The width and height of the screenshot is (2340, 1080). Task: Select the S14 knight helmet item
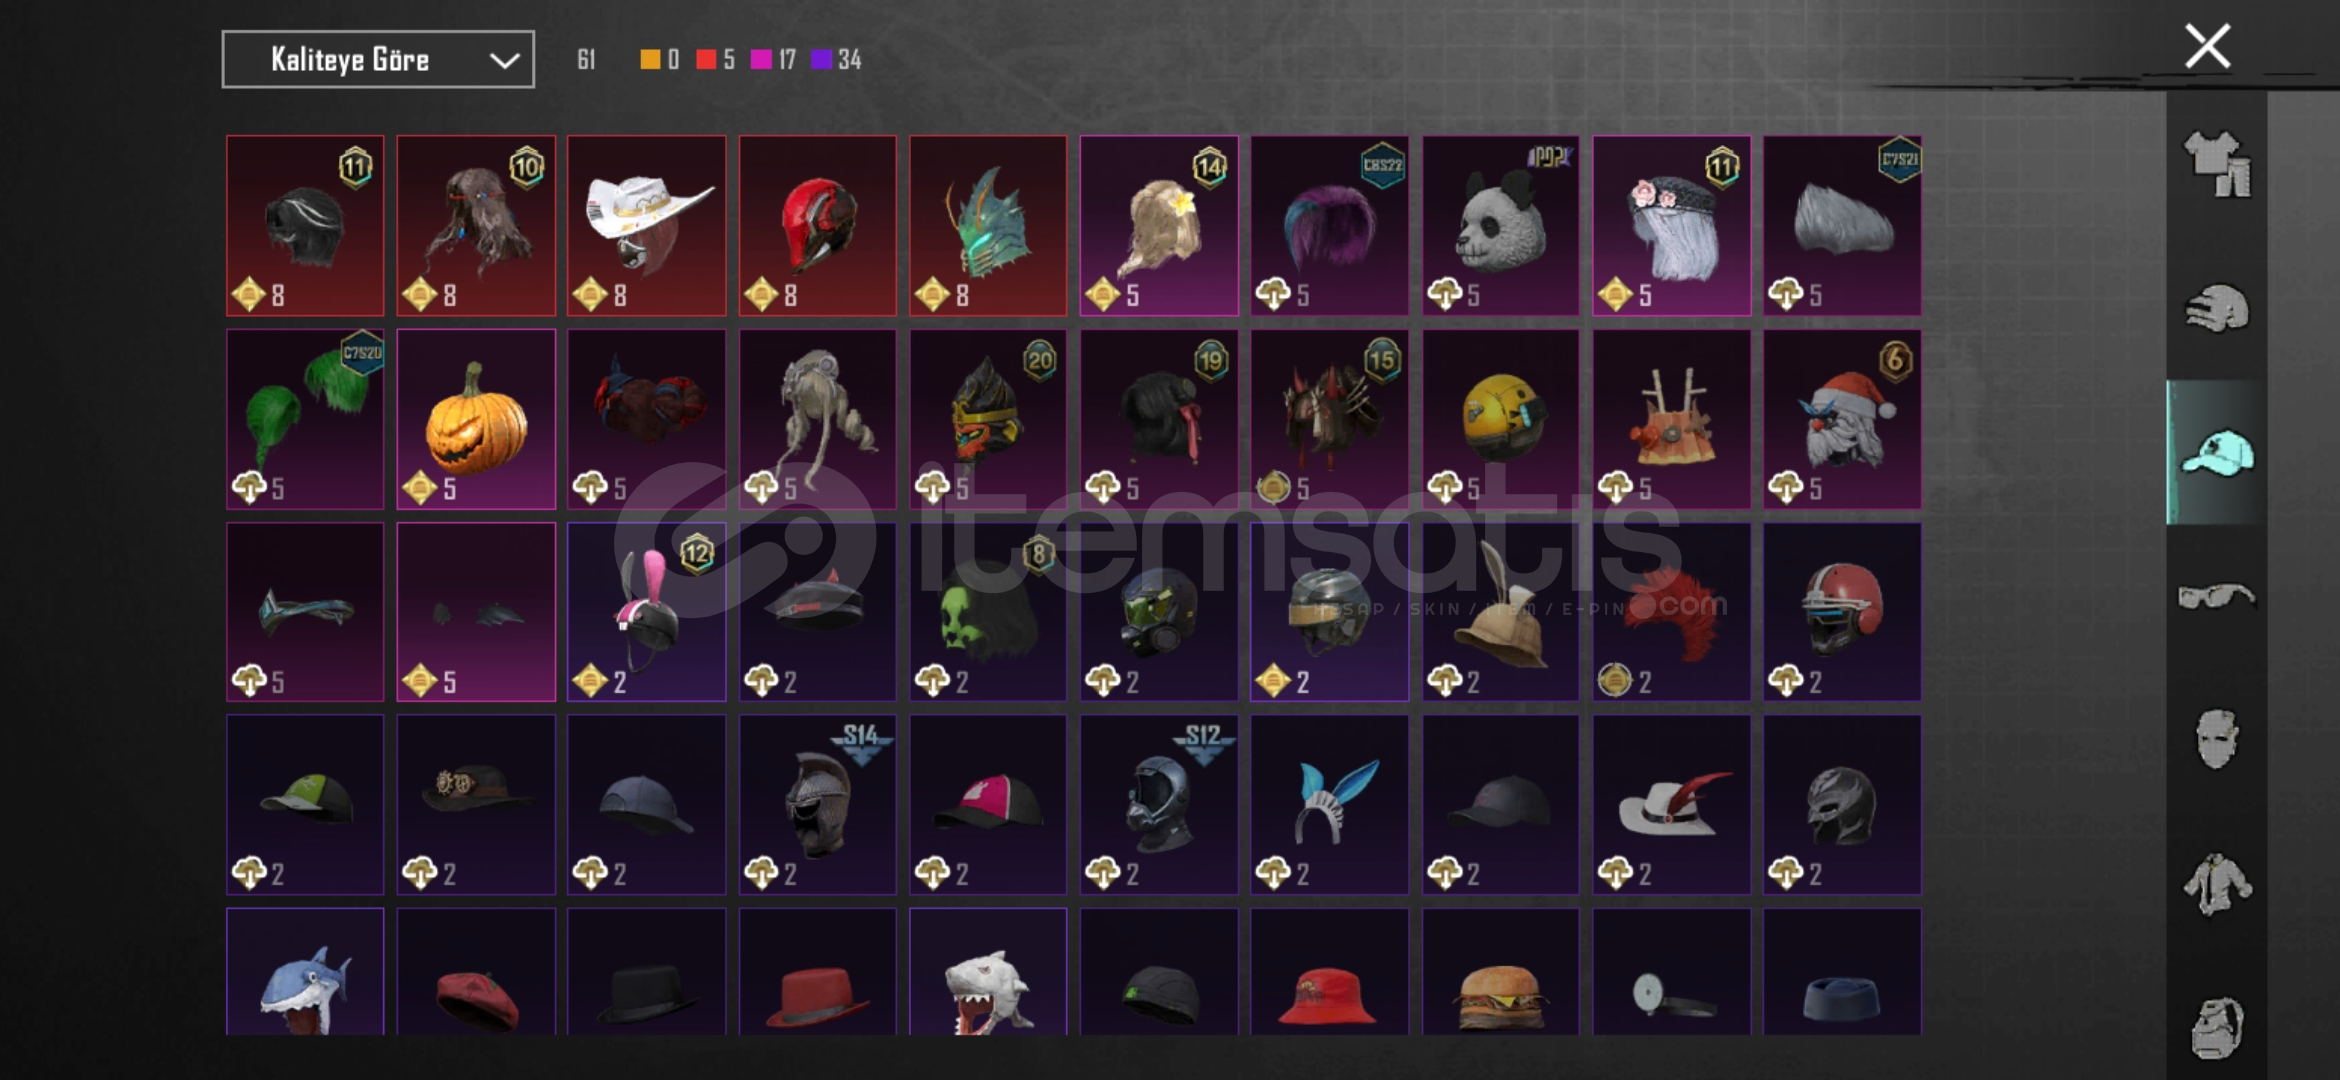tap(817, 805)
